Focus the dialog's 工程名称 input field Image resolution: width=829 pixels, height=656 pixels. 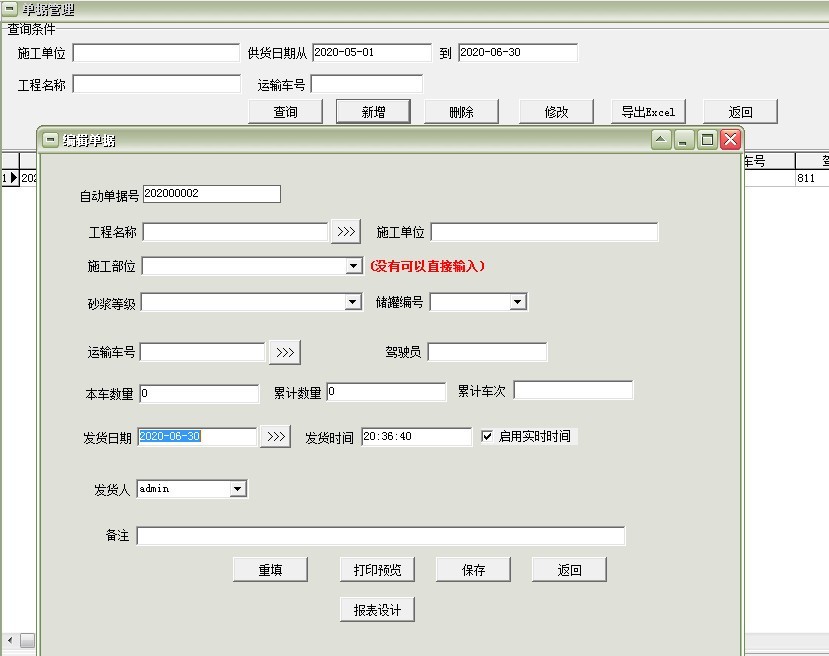point(236,232)
